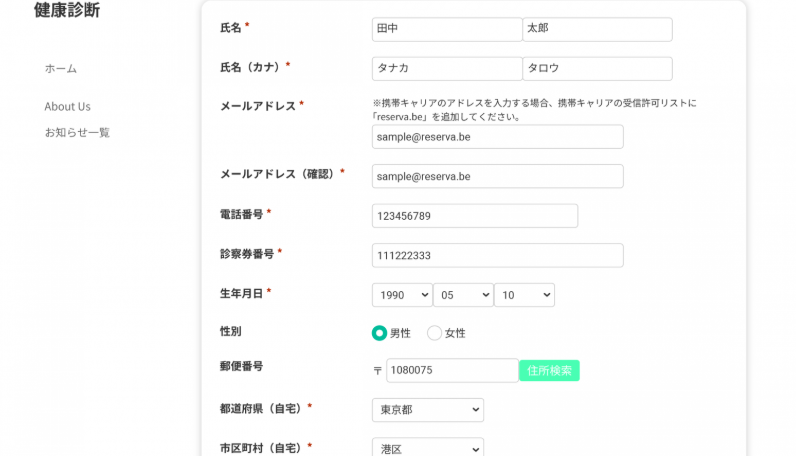The height and width of the screenshot is (456, 796).
Task: Expand the 都道府県 dropdown showing 東京都
Action: (x=427, y=410)
